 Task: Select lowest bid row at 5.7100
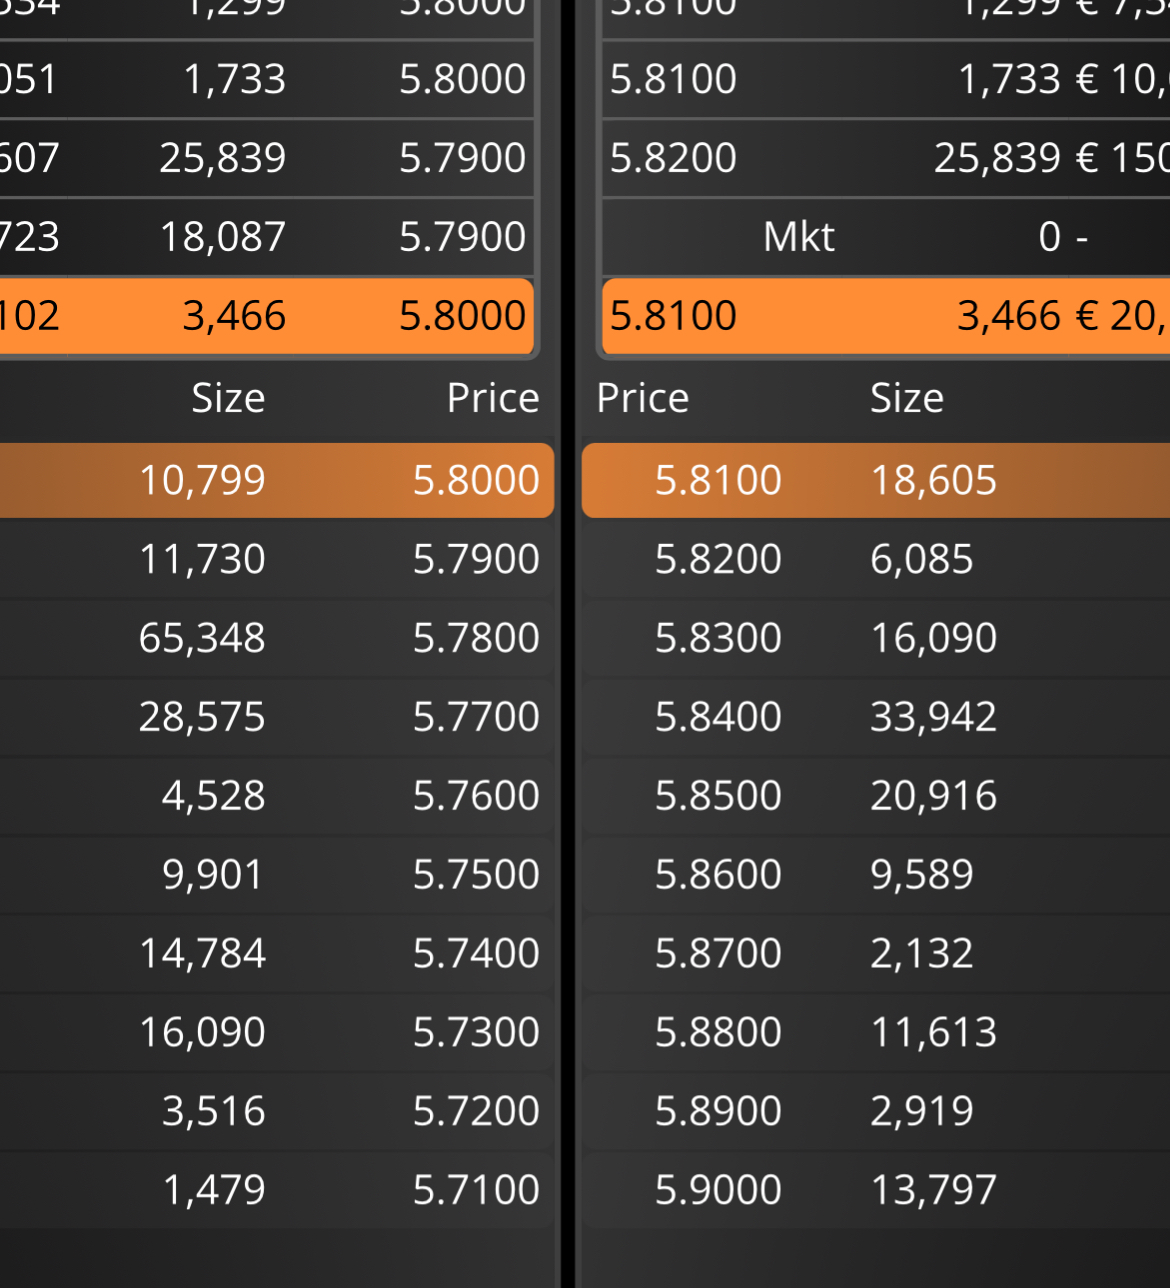pos(277,1190)
